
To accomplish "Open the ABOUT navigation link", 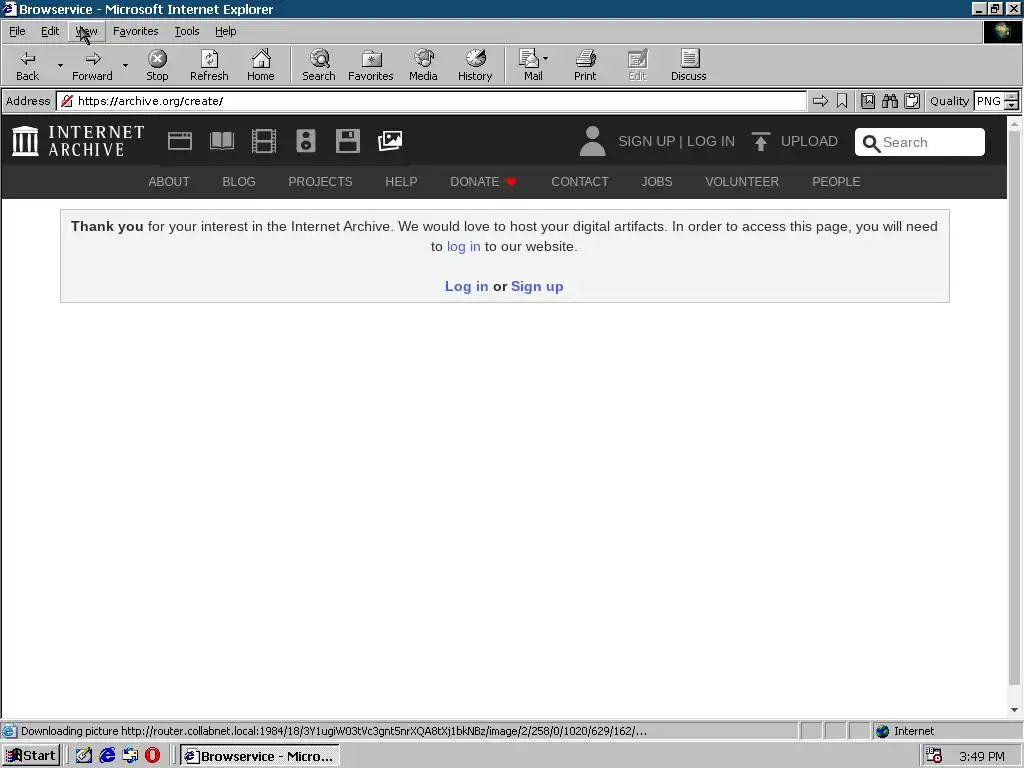I will coord(168,182).
